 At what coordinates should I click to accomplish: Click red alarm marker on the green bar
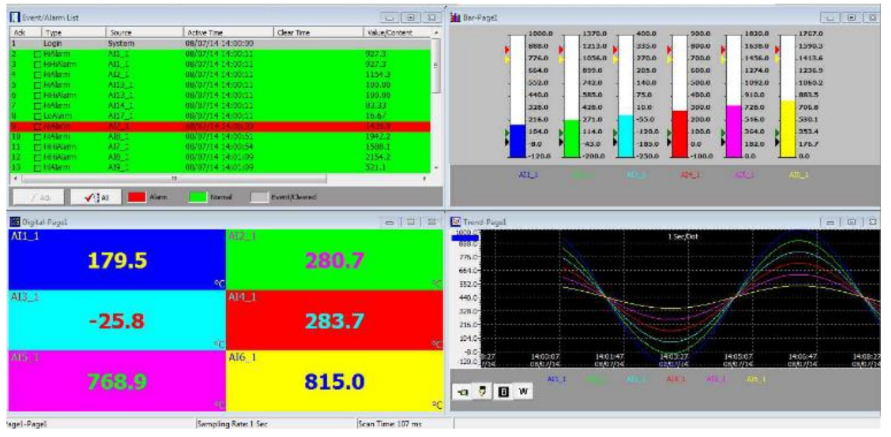coord(561,51)
